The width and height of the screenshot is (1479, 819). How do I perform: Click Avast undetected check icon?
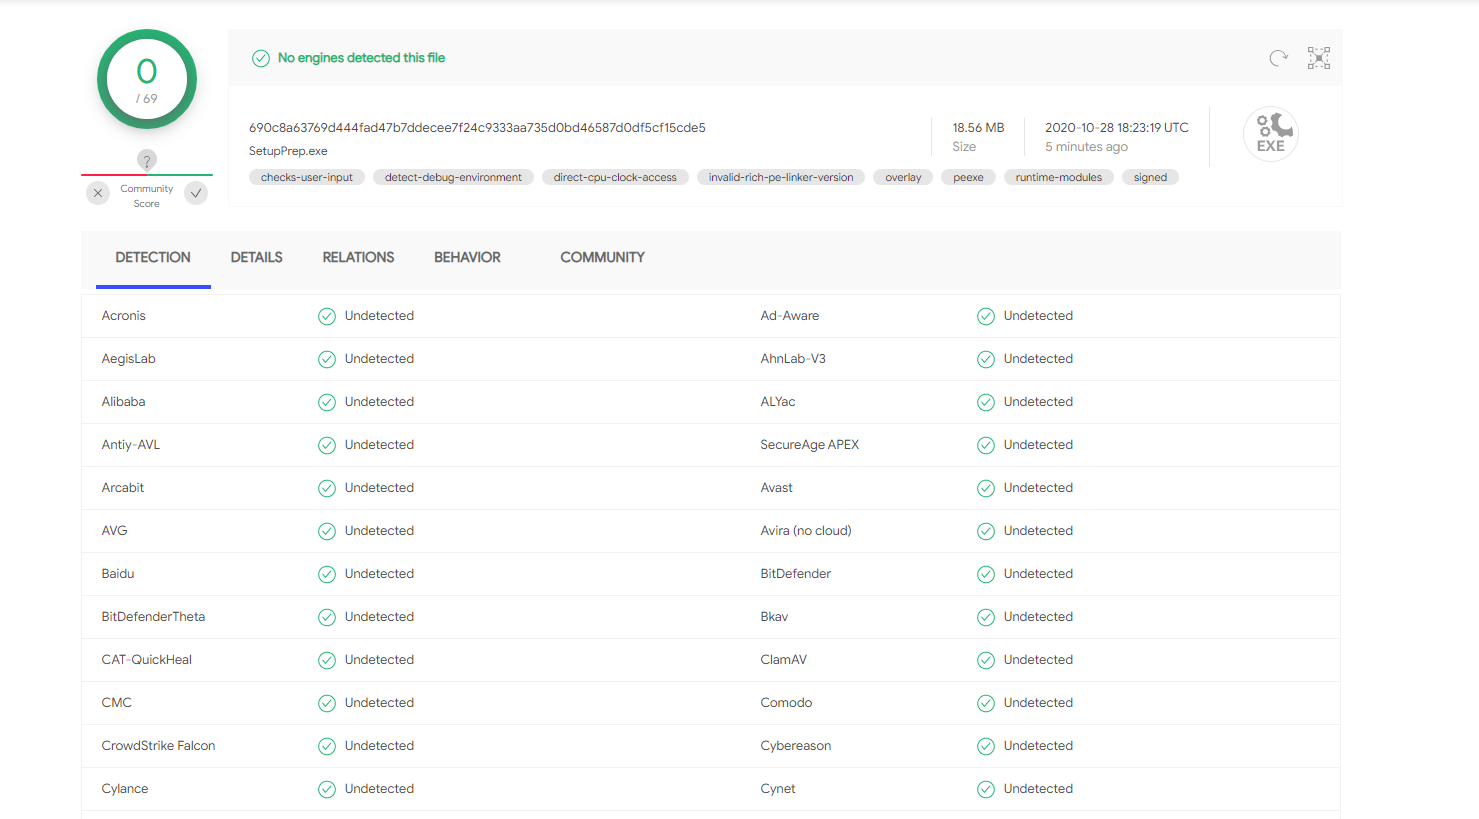pyautogui.click(x=986, y=488)
